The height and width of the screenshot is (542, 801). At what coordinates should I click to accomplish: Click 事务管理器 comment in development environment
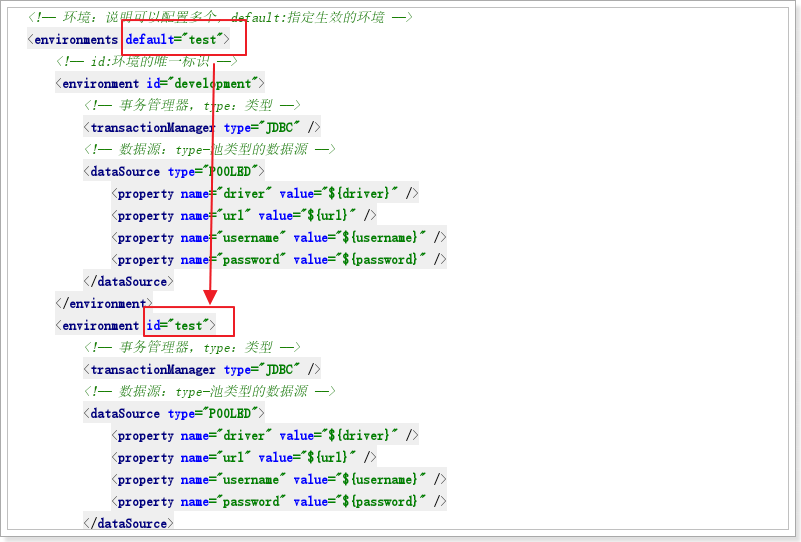click(192, 106)
